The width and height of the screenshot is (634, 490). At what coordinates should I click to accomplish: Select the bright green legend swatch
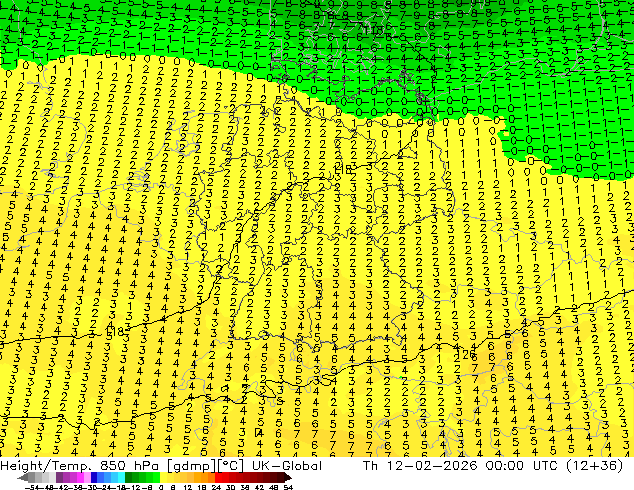pyautogui.click(x=156, y=477)
